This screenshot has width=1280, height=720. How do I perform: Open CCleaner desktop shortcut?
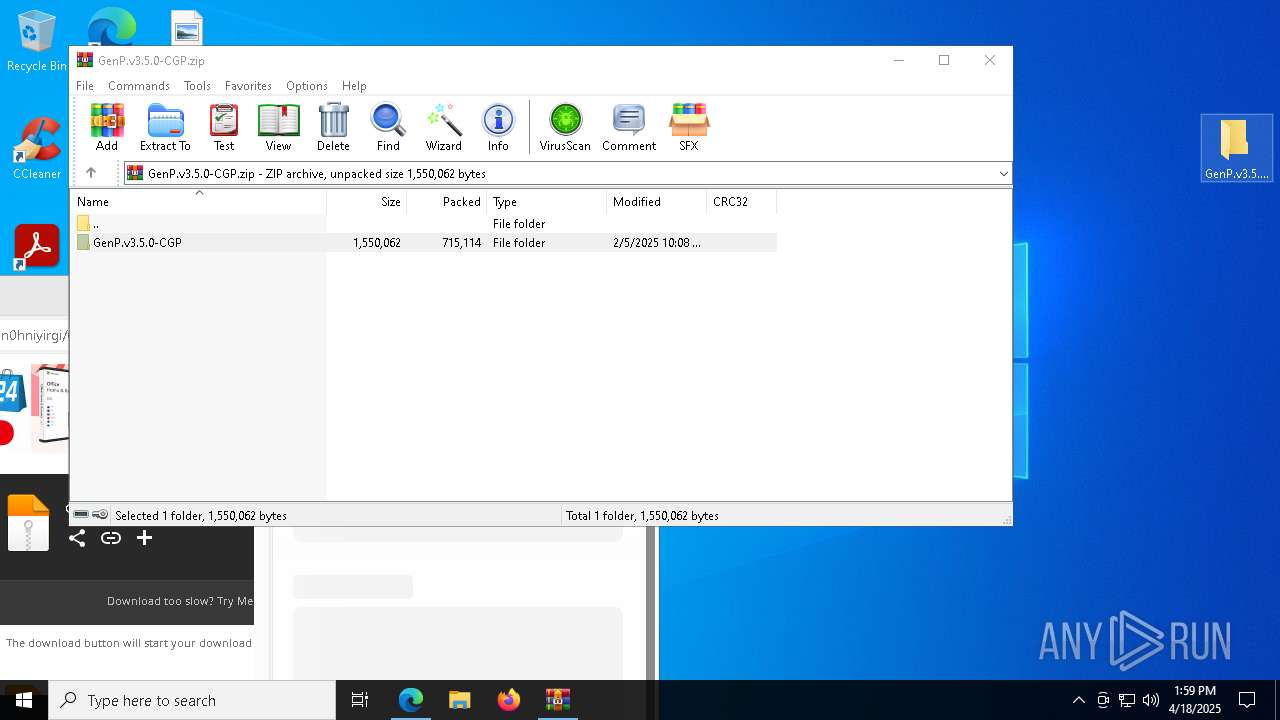[36, 150]
